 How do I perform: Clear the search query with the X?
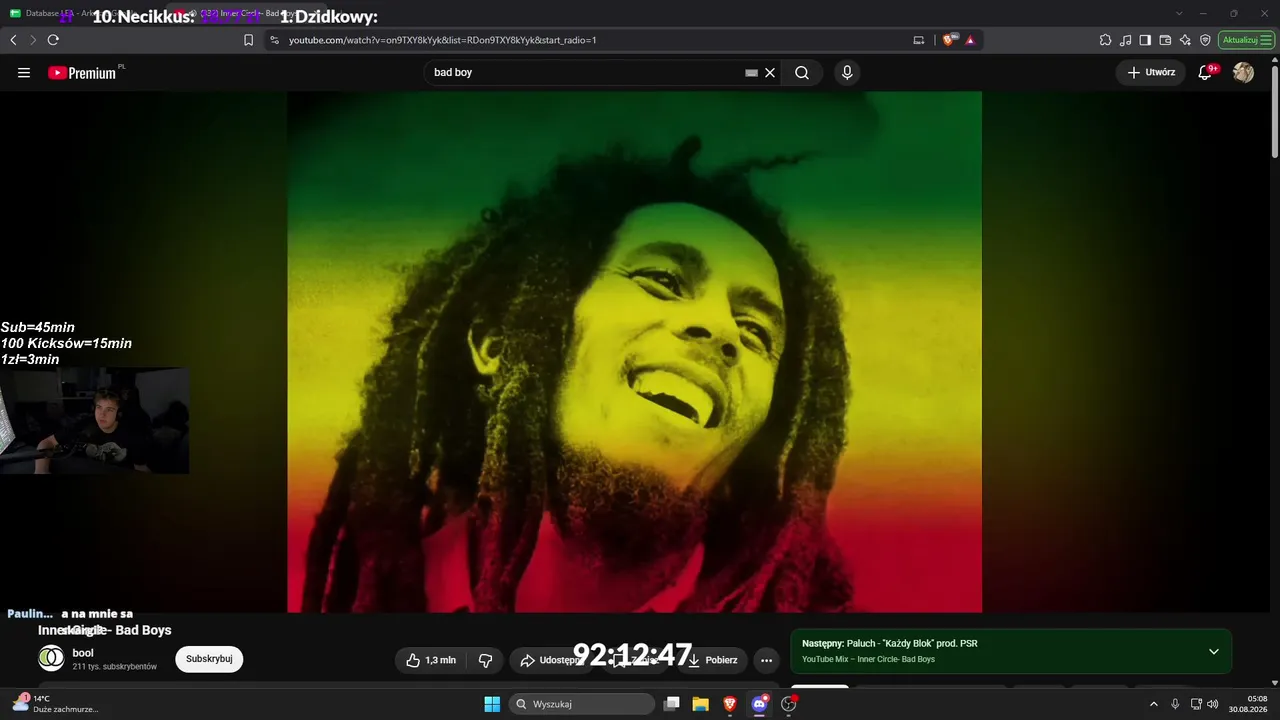pos(770,72)
